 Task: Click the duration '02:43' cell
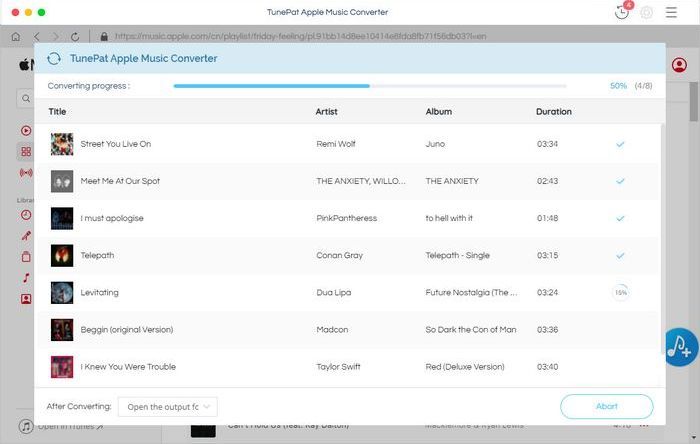click(x=547, y=181)
